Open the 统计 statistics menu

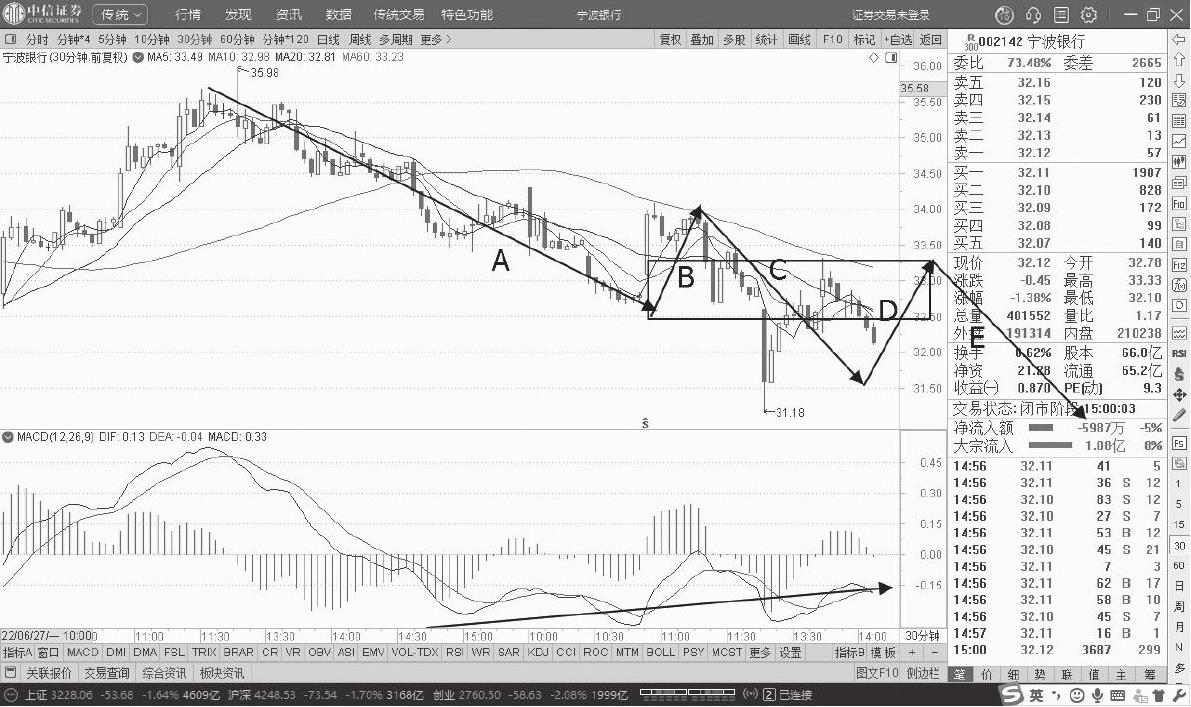click(x=766, y=39)
